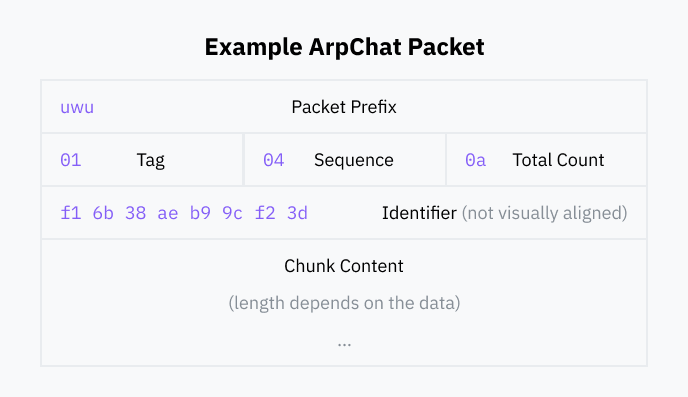Click '(length depends on the data)' note
The height and width of the screenshot is (397, 688).
pos(344,303)
